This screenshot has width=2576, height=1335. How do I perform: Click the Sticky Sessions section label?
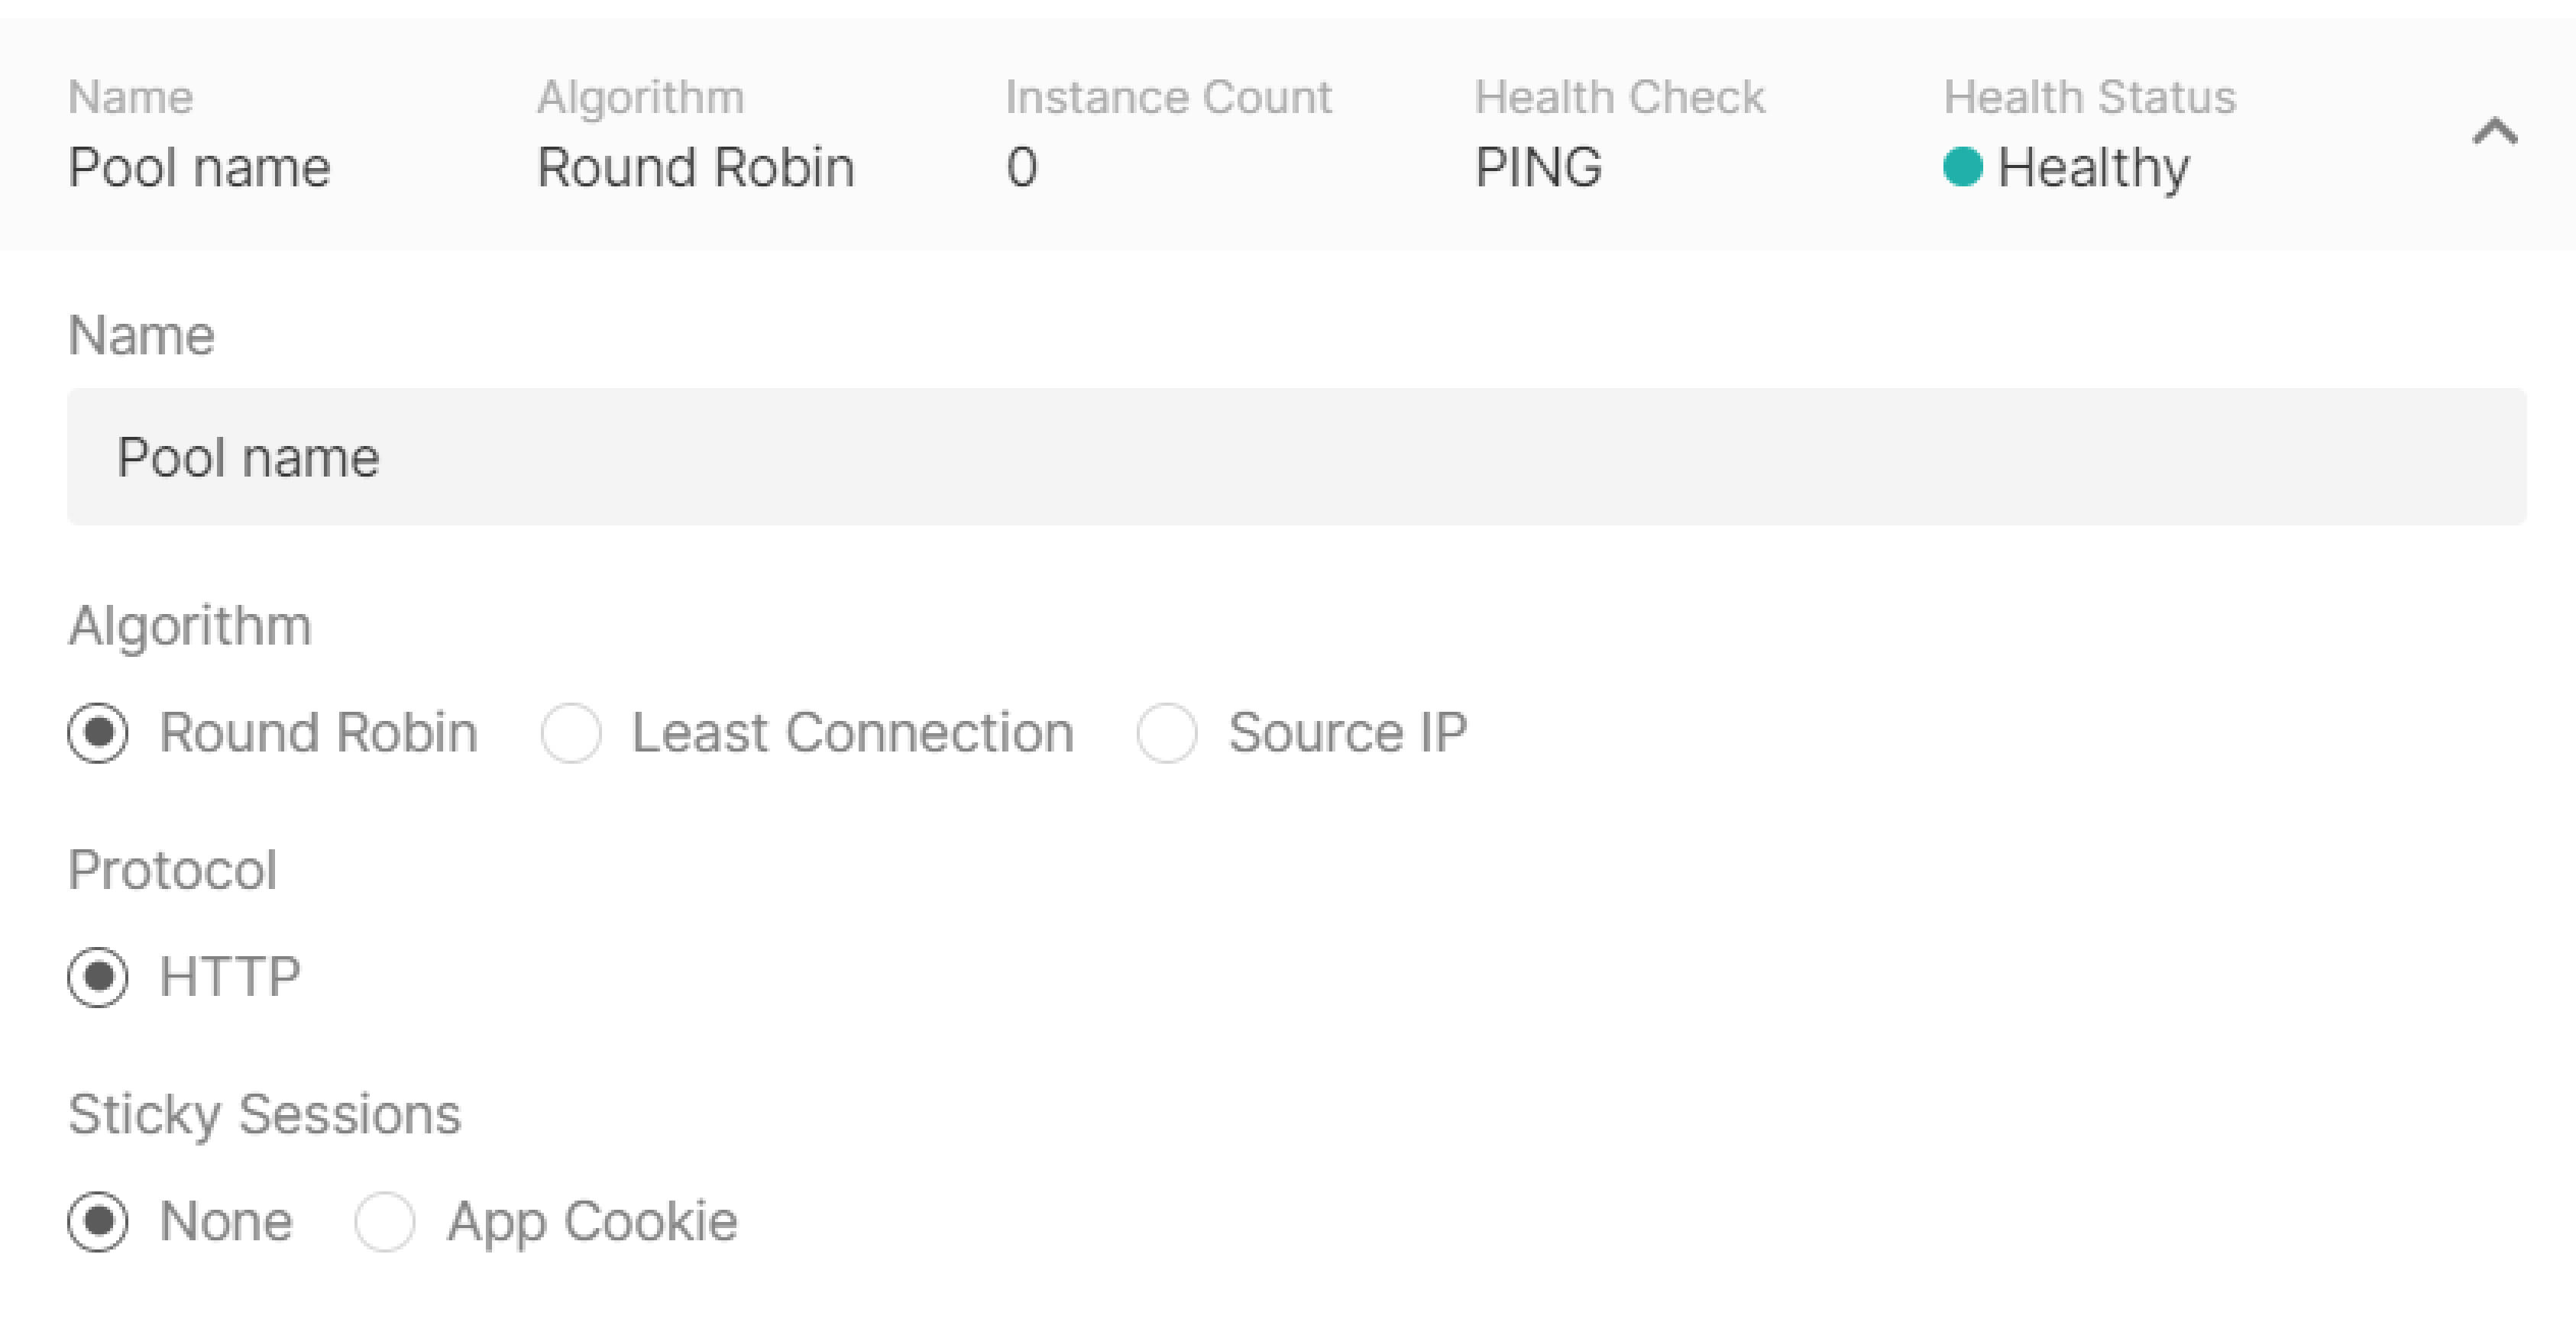264,1115
